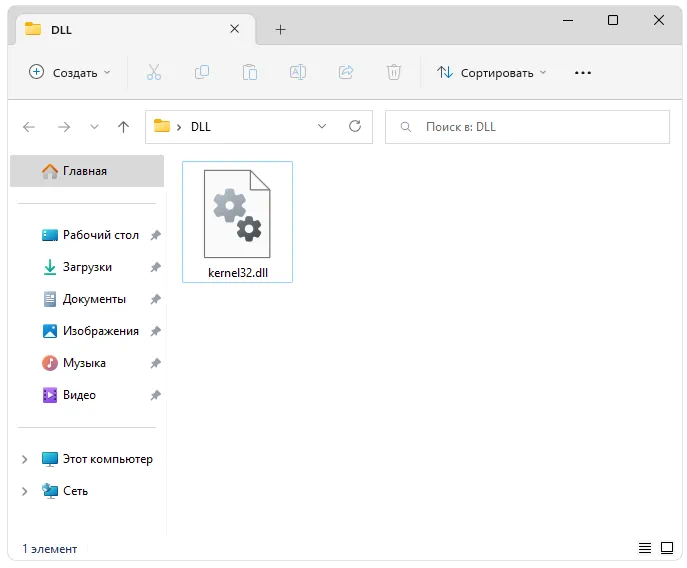Image resolution: width=687 pixels, height=568 pixels.
Task: Open Загрузки folder in sidebar
Action: point(77,267)
